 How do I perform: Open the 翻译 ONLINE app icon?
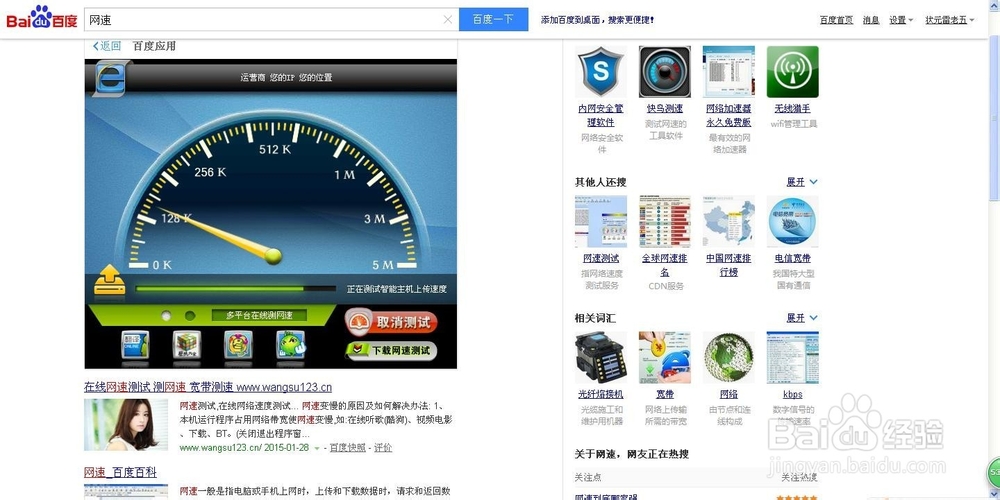(135, 345)
